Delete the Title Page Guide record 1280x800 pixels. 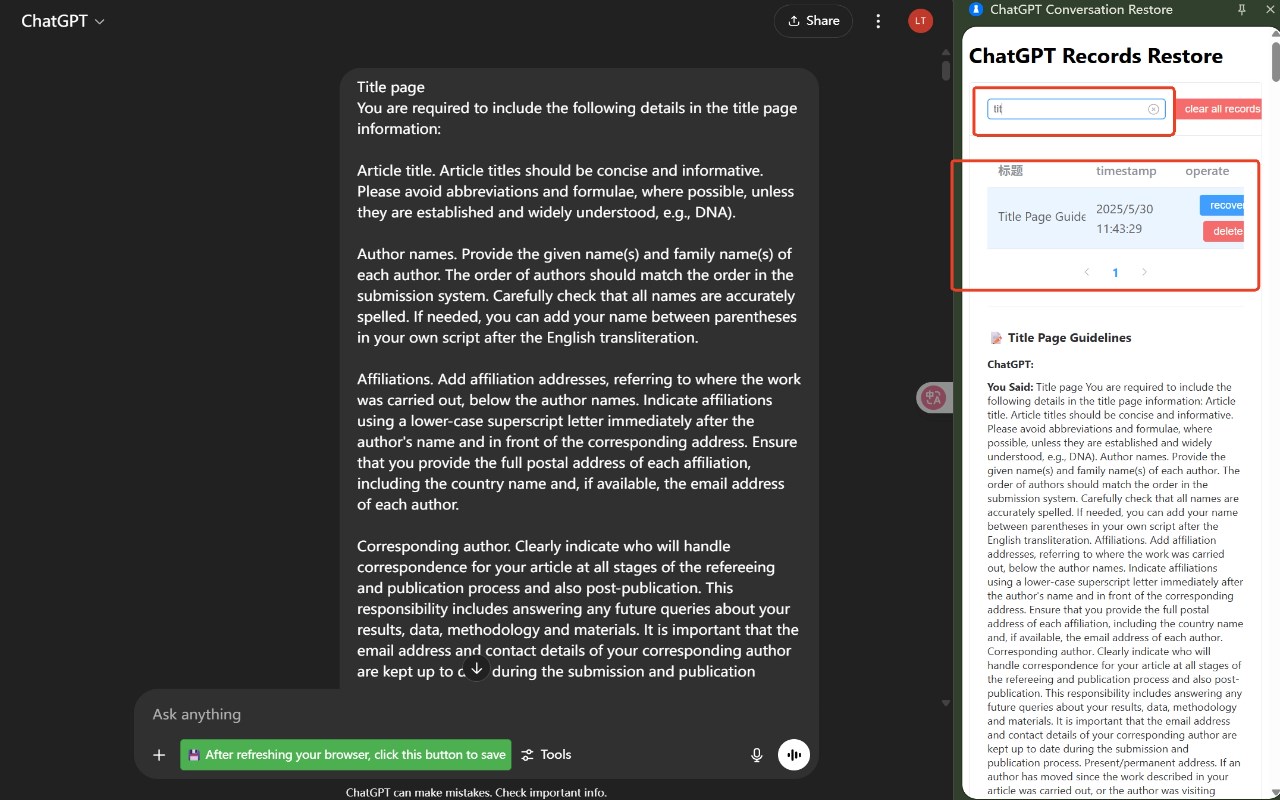[x=1225, y=231]
